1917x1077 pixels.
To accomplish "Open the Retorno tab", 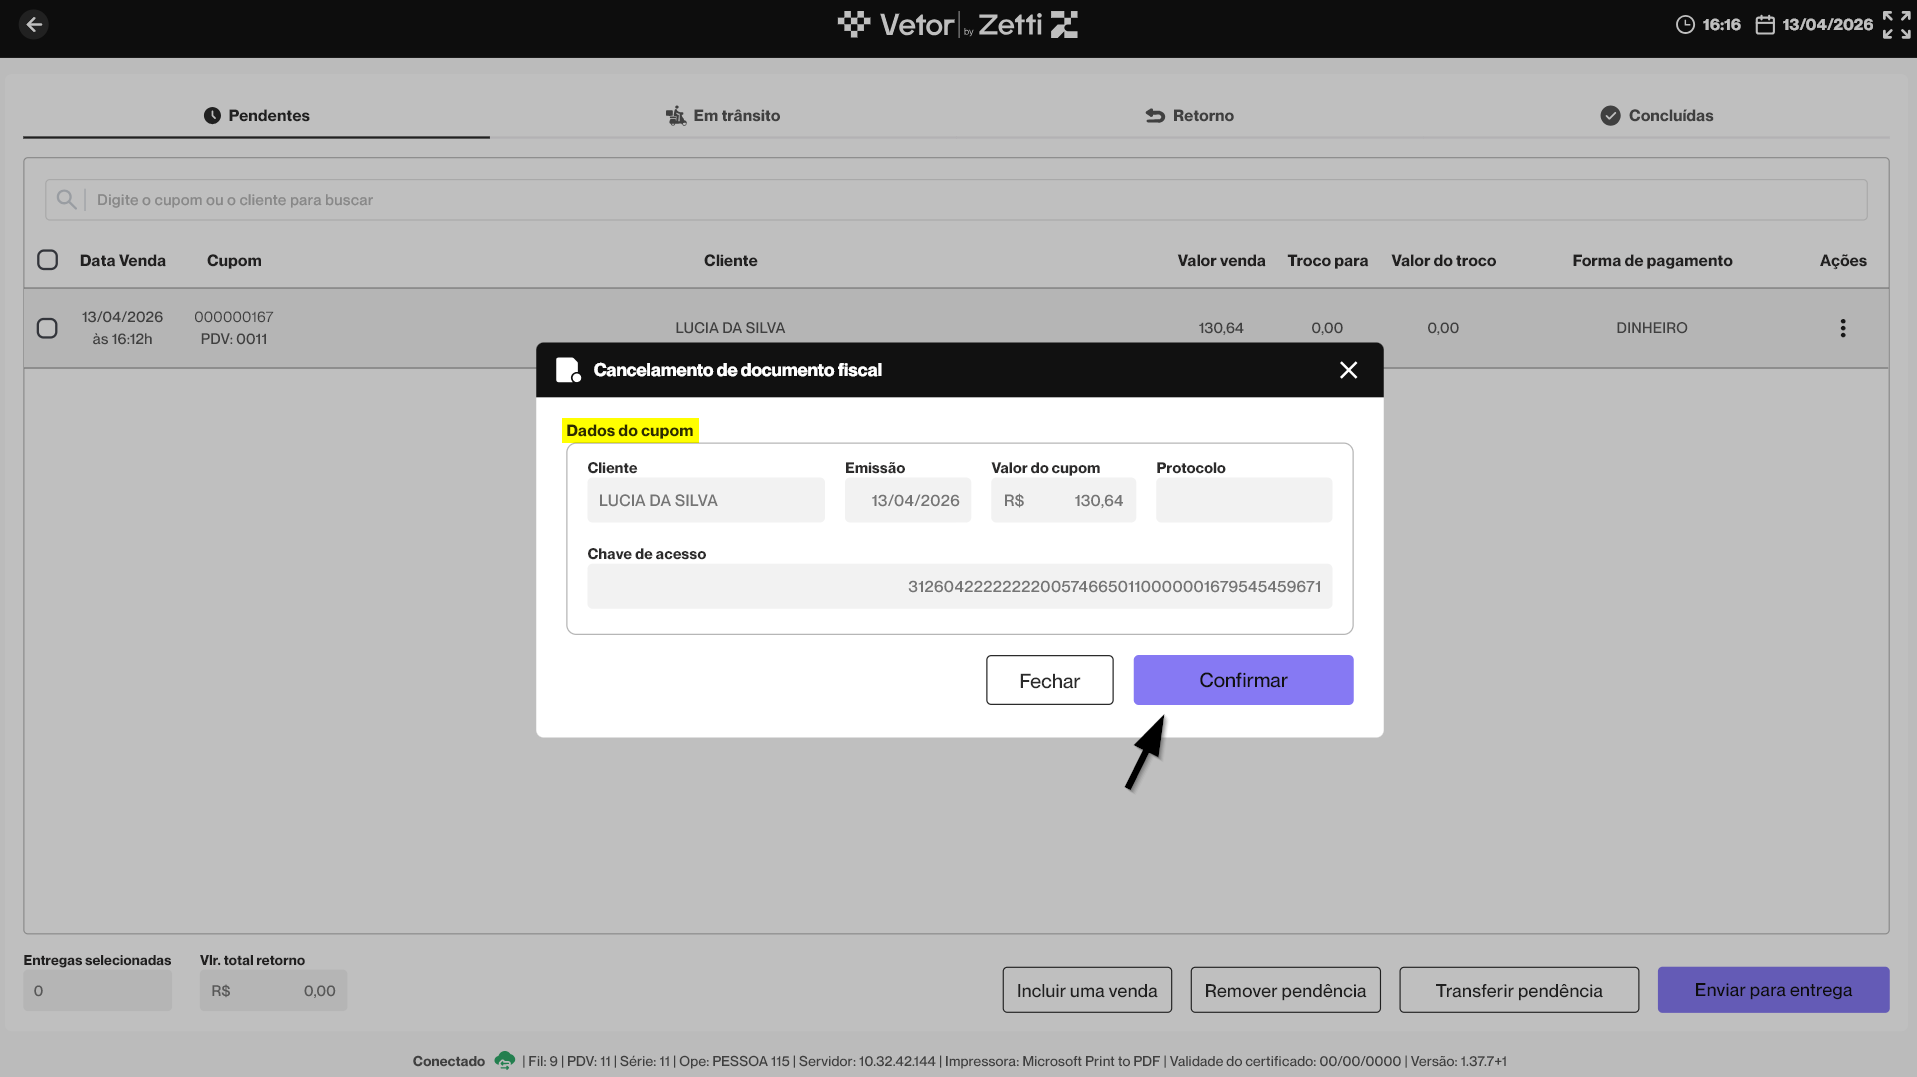I will tap(1189, 116).
